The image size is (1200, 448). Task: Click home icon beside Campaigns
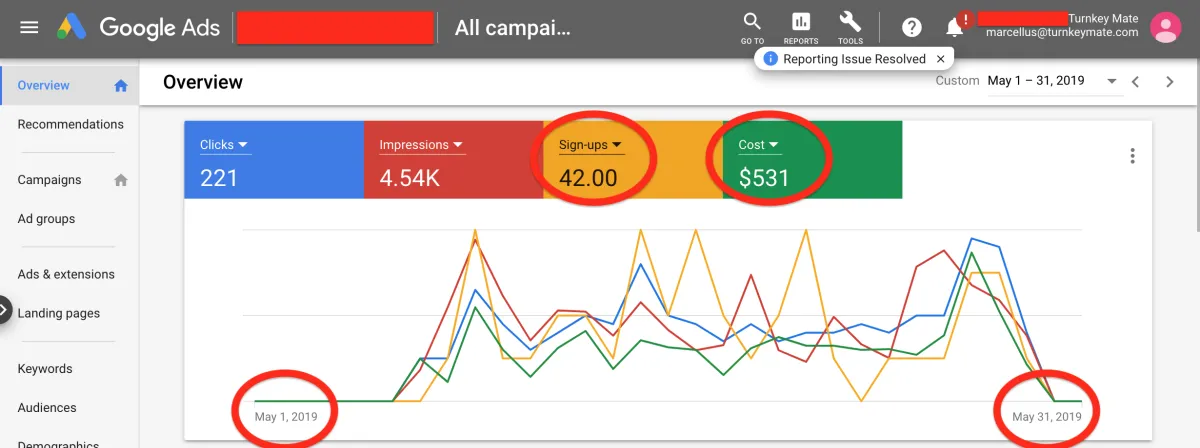[x=121, y=180]
